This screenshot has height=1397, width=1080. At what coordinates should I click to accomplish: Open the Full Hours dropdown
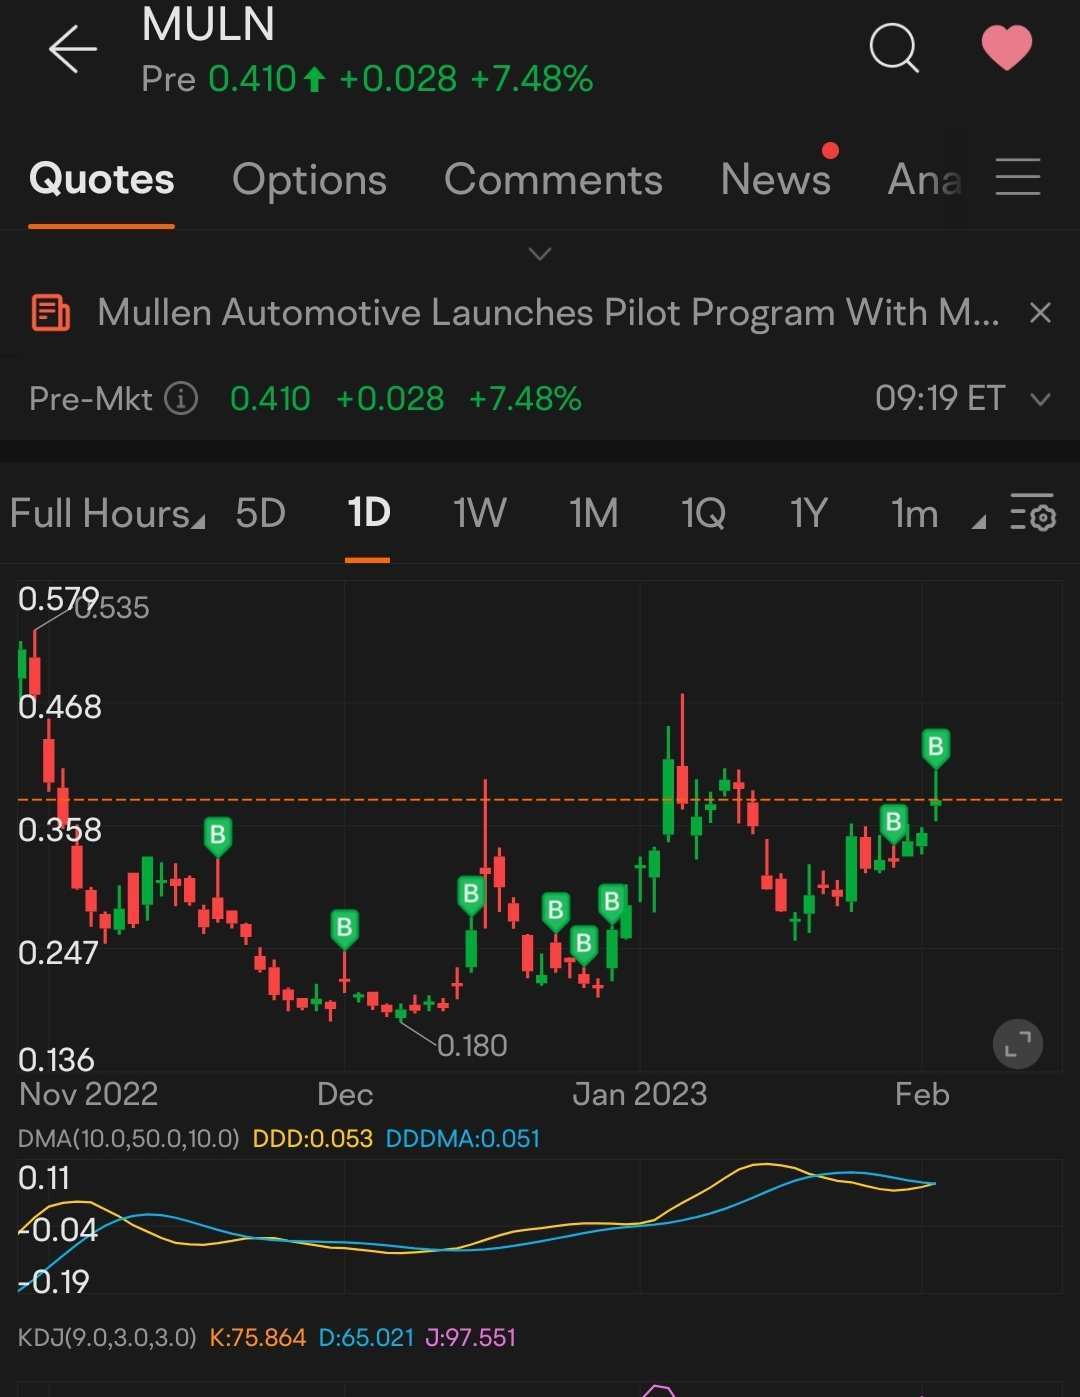(x=107, y=514)
